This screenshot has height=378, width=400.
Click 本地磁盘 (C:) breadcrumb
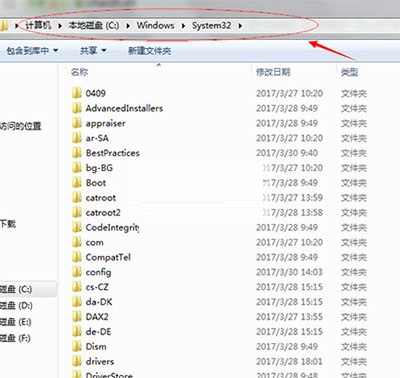[x=93, y=25]
